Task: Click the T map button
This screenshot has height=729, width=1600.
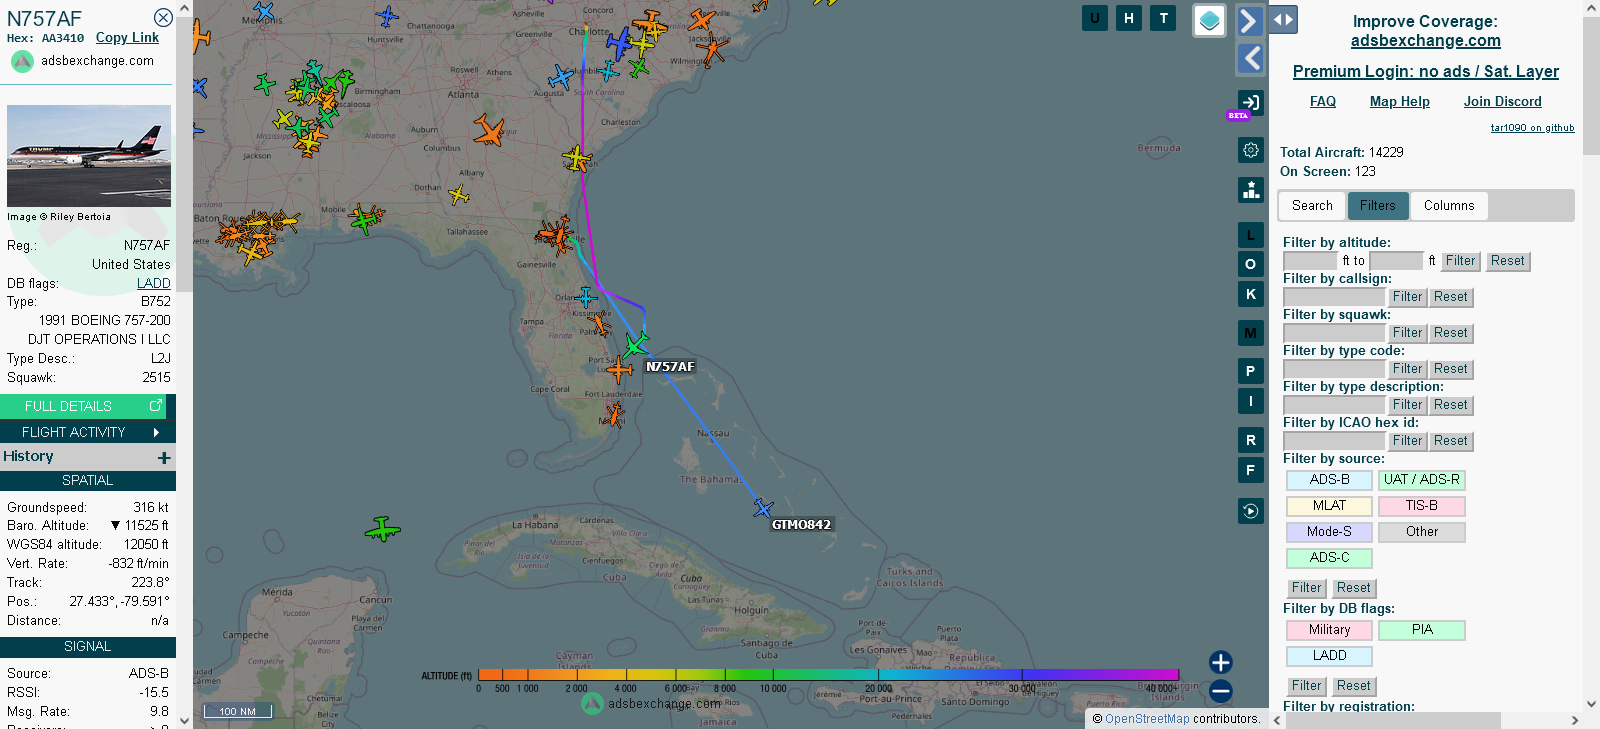Action: click(1163, 18)
